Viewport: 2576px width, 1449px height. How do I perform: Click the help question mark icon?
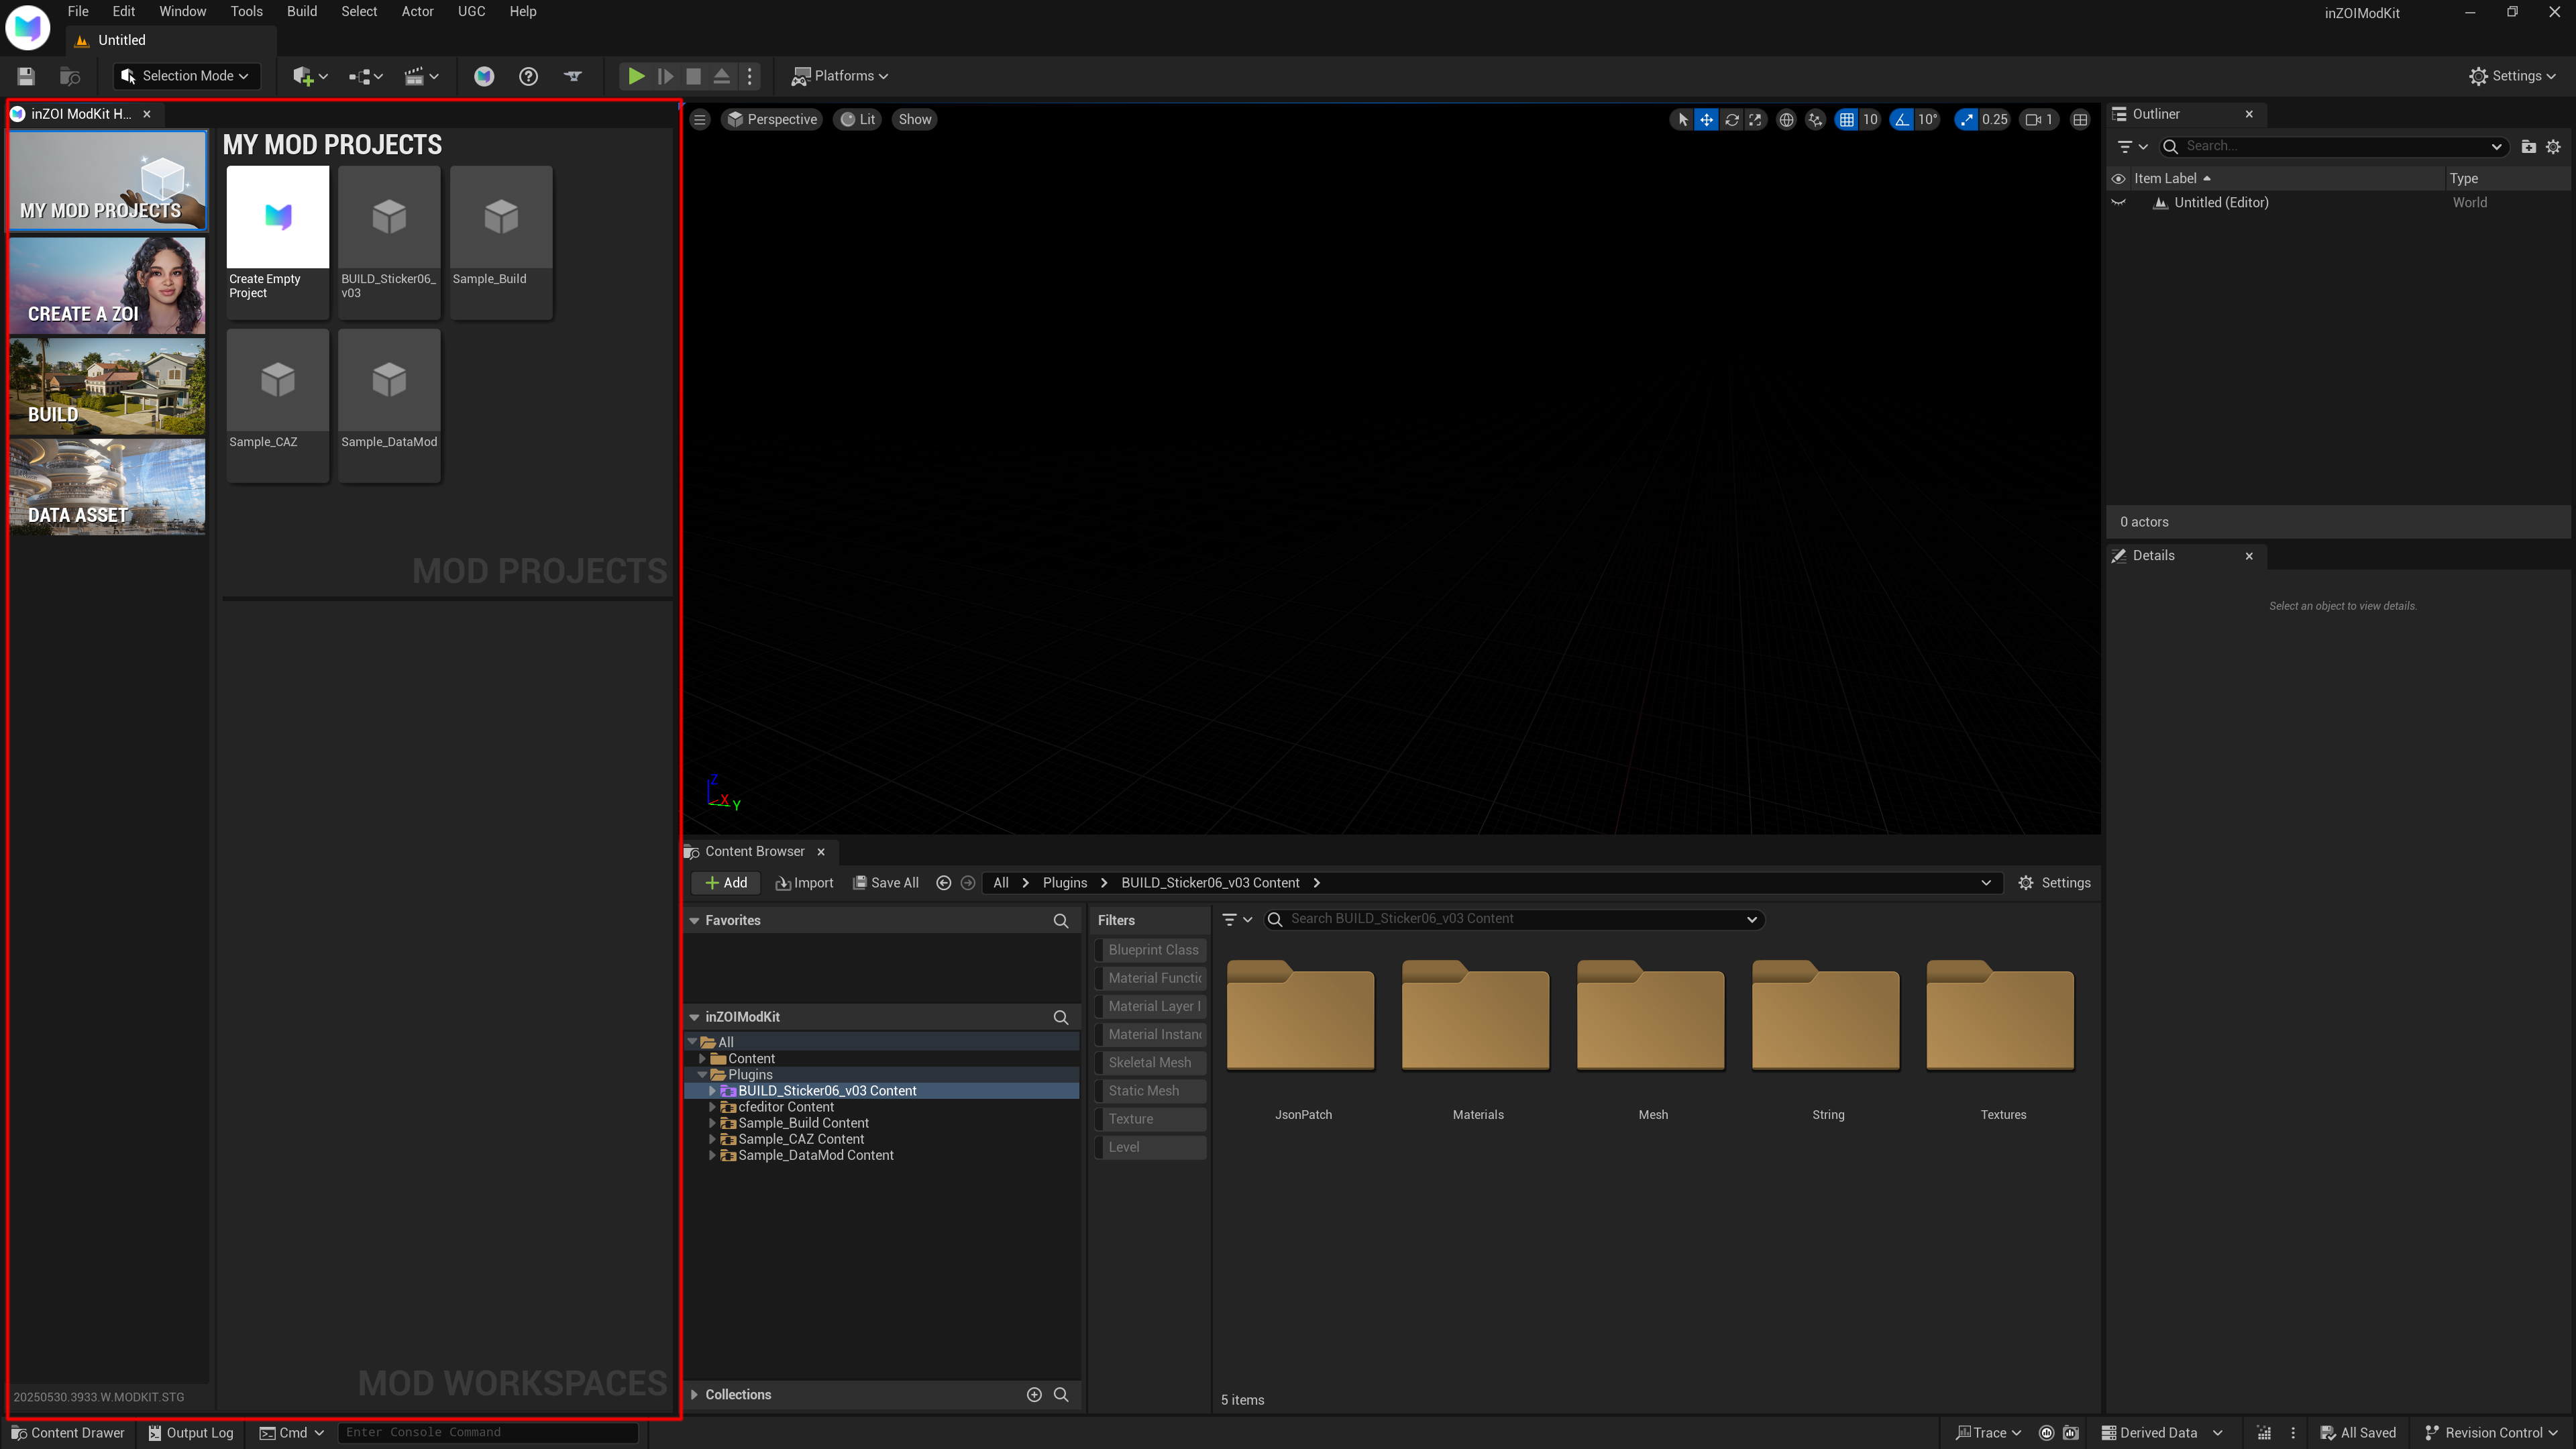click(528, 76)
